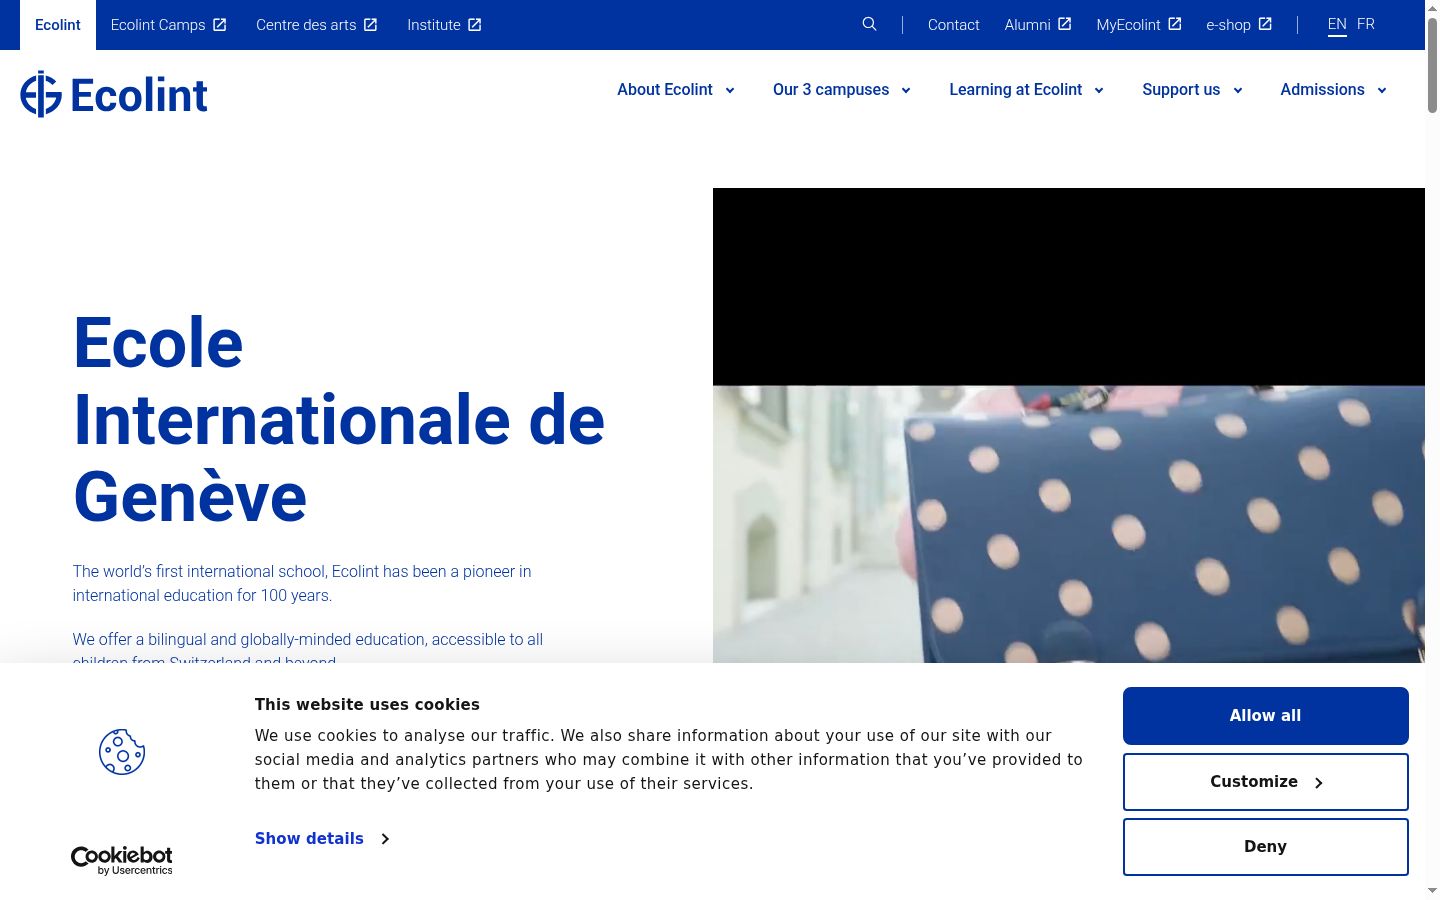Click the 'This website uses cookies' heading
Screen dimensions: 1440x900
367,705
